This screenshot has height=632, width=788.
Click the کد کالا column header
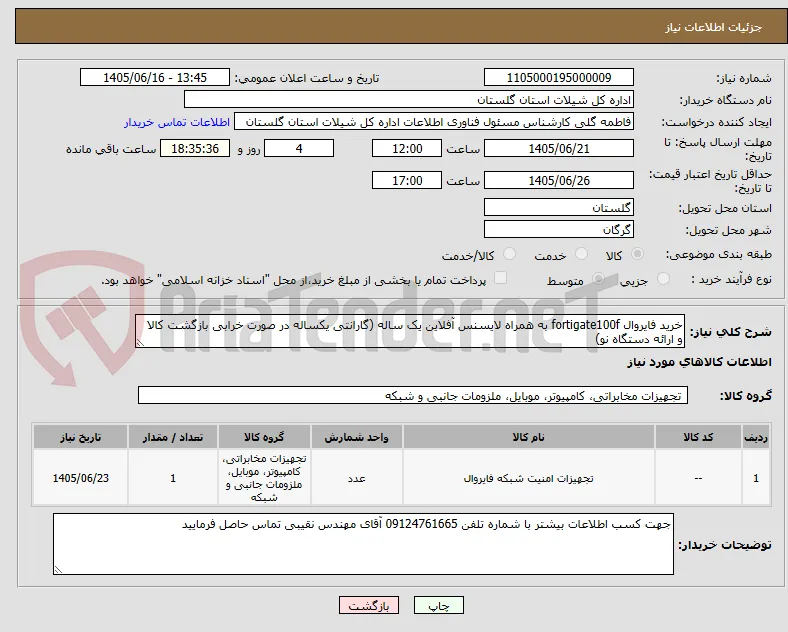click(x=698, y=437)
